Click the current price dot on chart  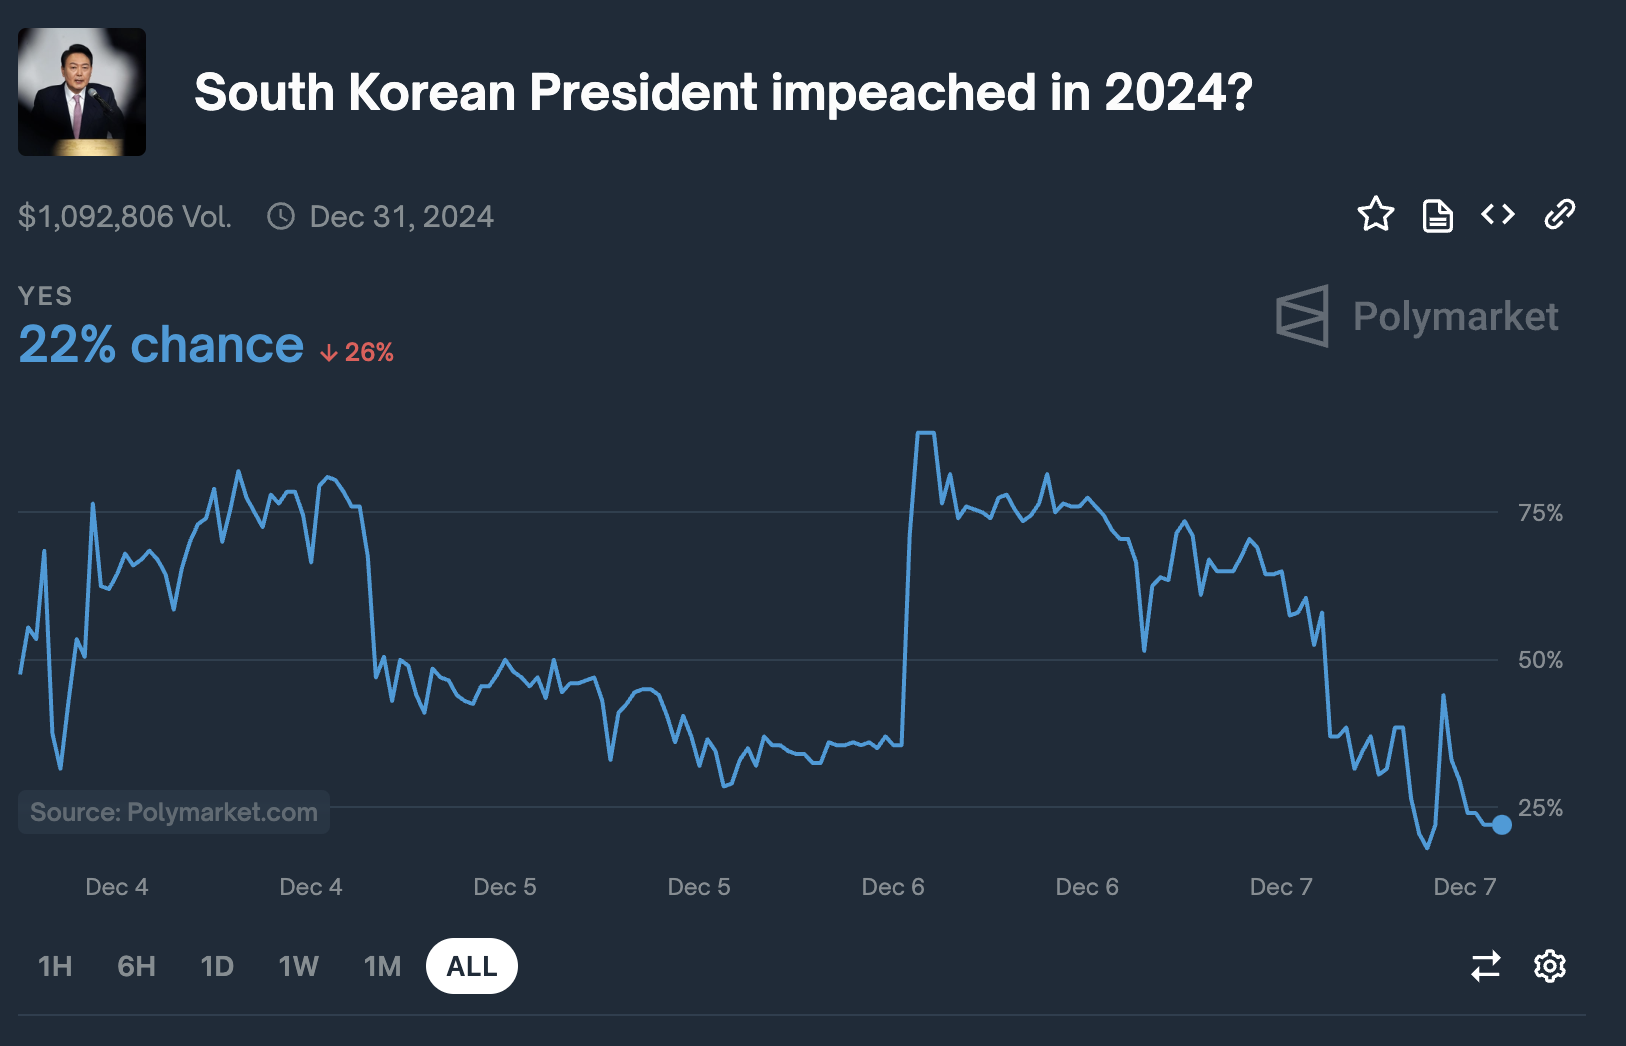(x=1502, y=825)
